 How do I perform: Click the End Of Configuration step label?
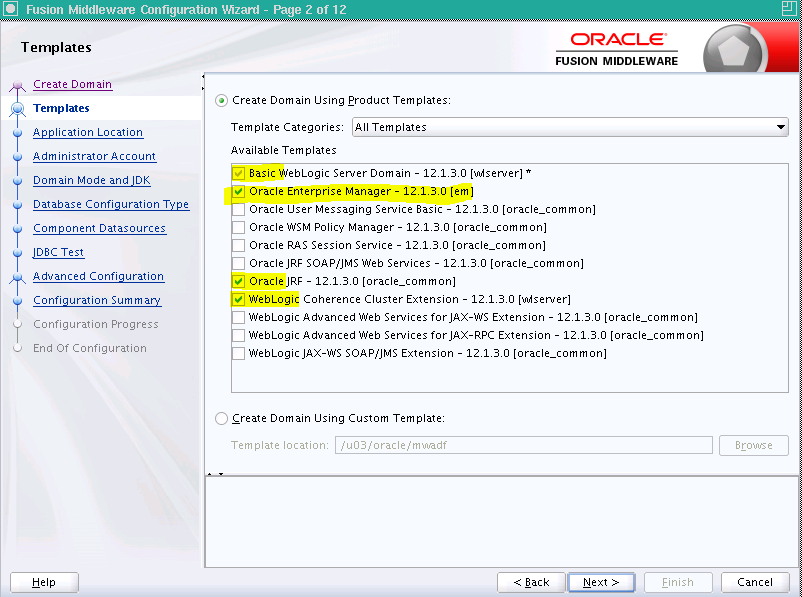click(90, 348)
